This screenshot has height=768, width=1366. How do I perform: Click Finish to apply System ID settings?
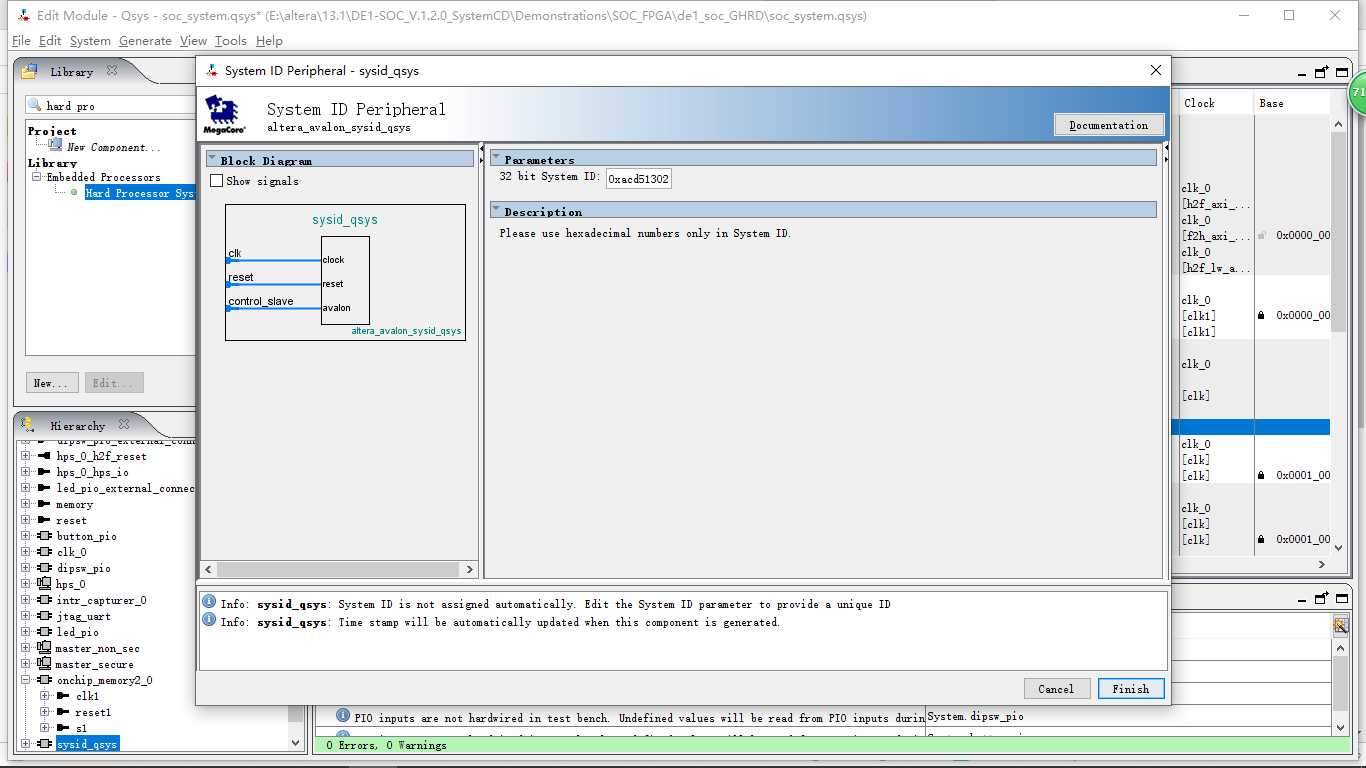[1131, 688]
